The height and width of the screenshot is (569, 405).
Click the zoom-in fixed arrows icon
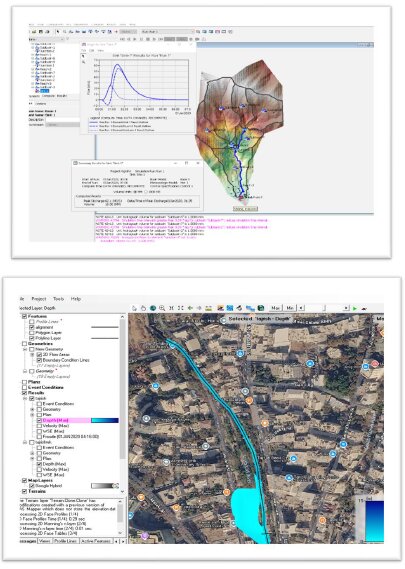click(172, 308)
